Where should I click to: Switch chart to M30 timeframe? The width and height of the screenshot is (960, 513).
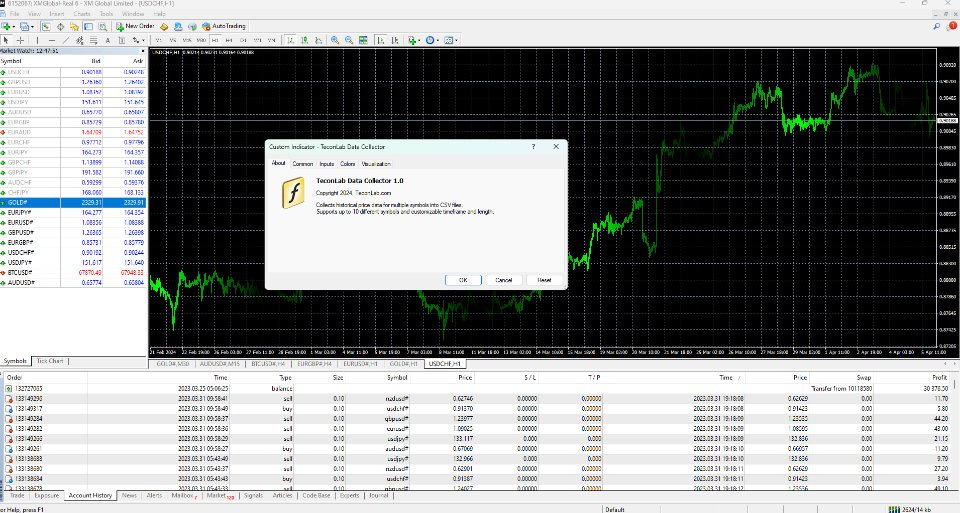point(201,40)
